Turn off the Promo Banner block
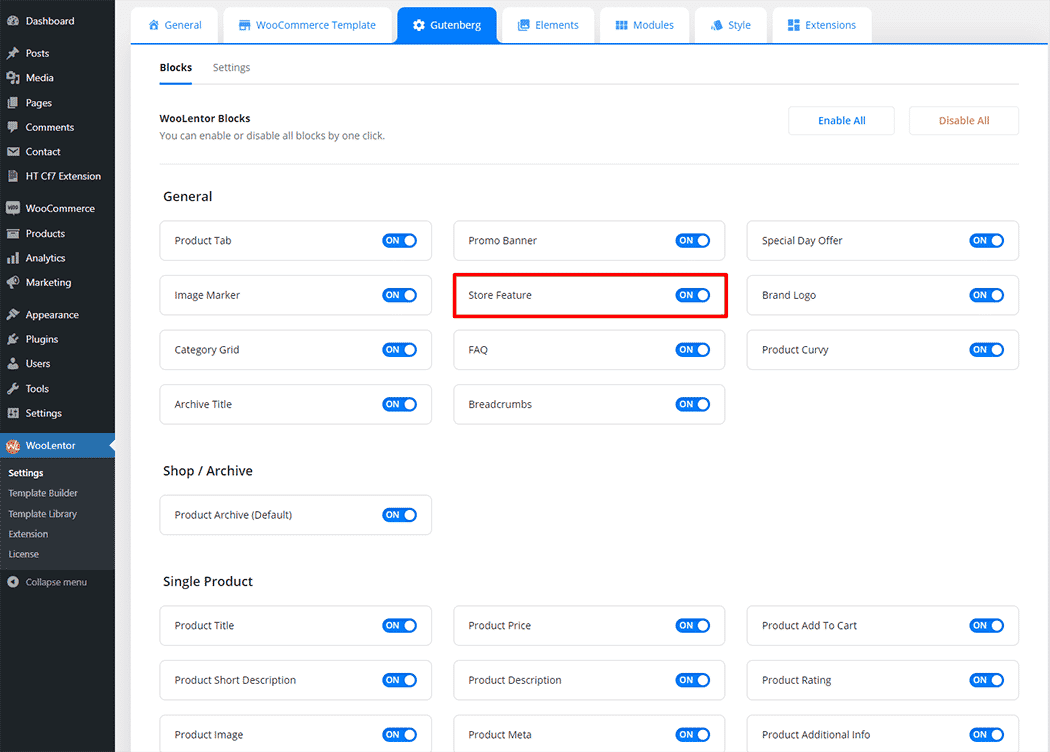This screenshot has height=752, width=1050. [692, 240]
